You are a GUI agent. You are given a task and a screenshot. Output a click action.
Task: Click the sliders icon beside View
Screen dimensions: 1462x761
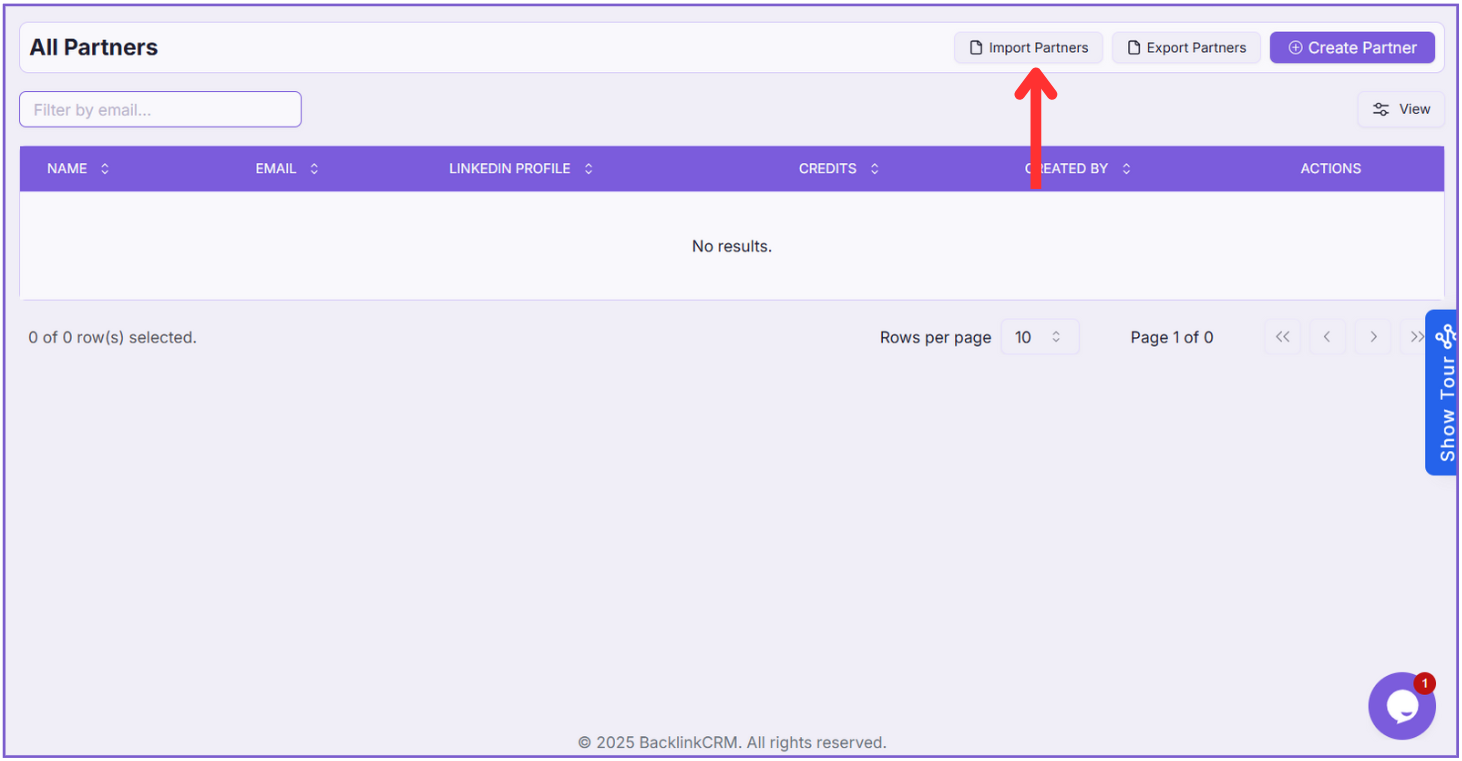1381,109
